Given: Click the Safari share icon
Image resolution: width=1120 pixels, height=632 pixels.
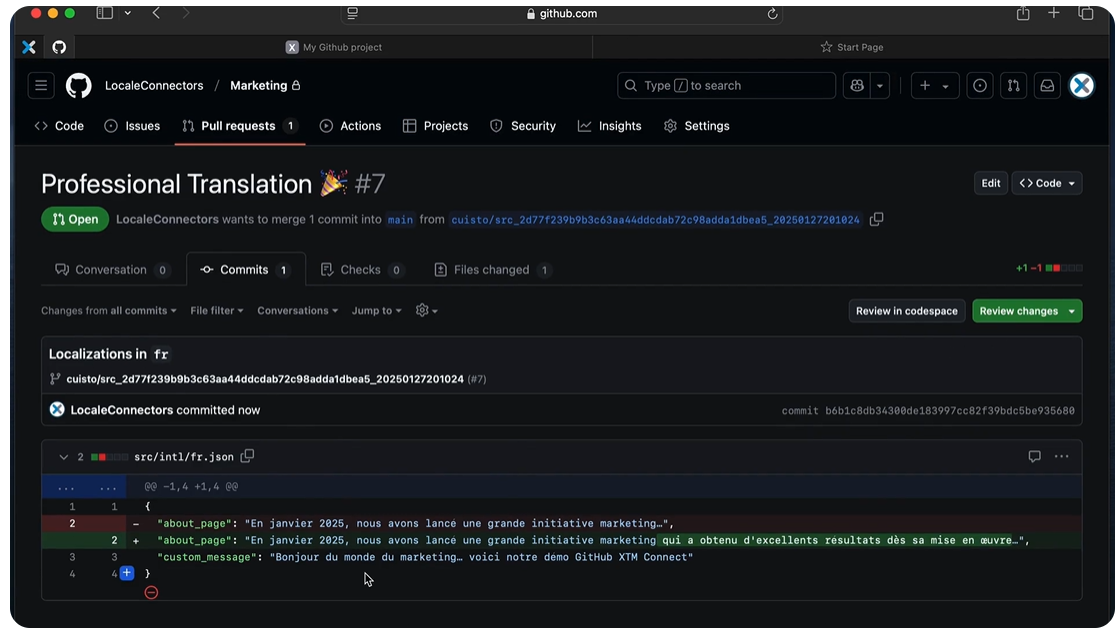Looking at the screenshot, I should (1023, 13).
